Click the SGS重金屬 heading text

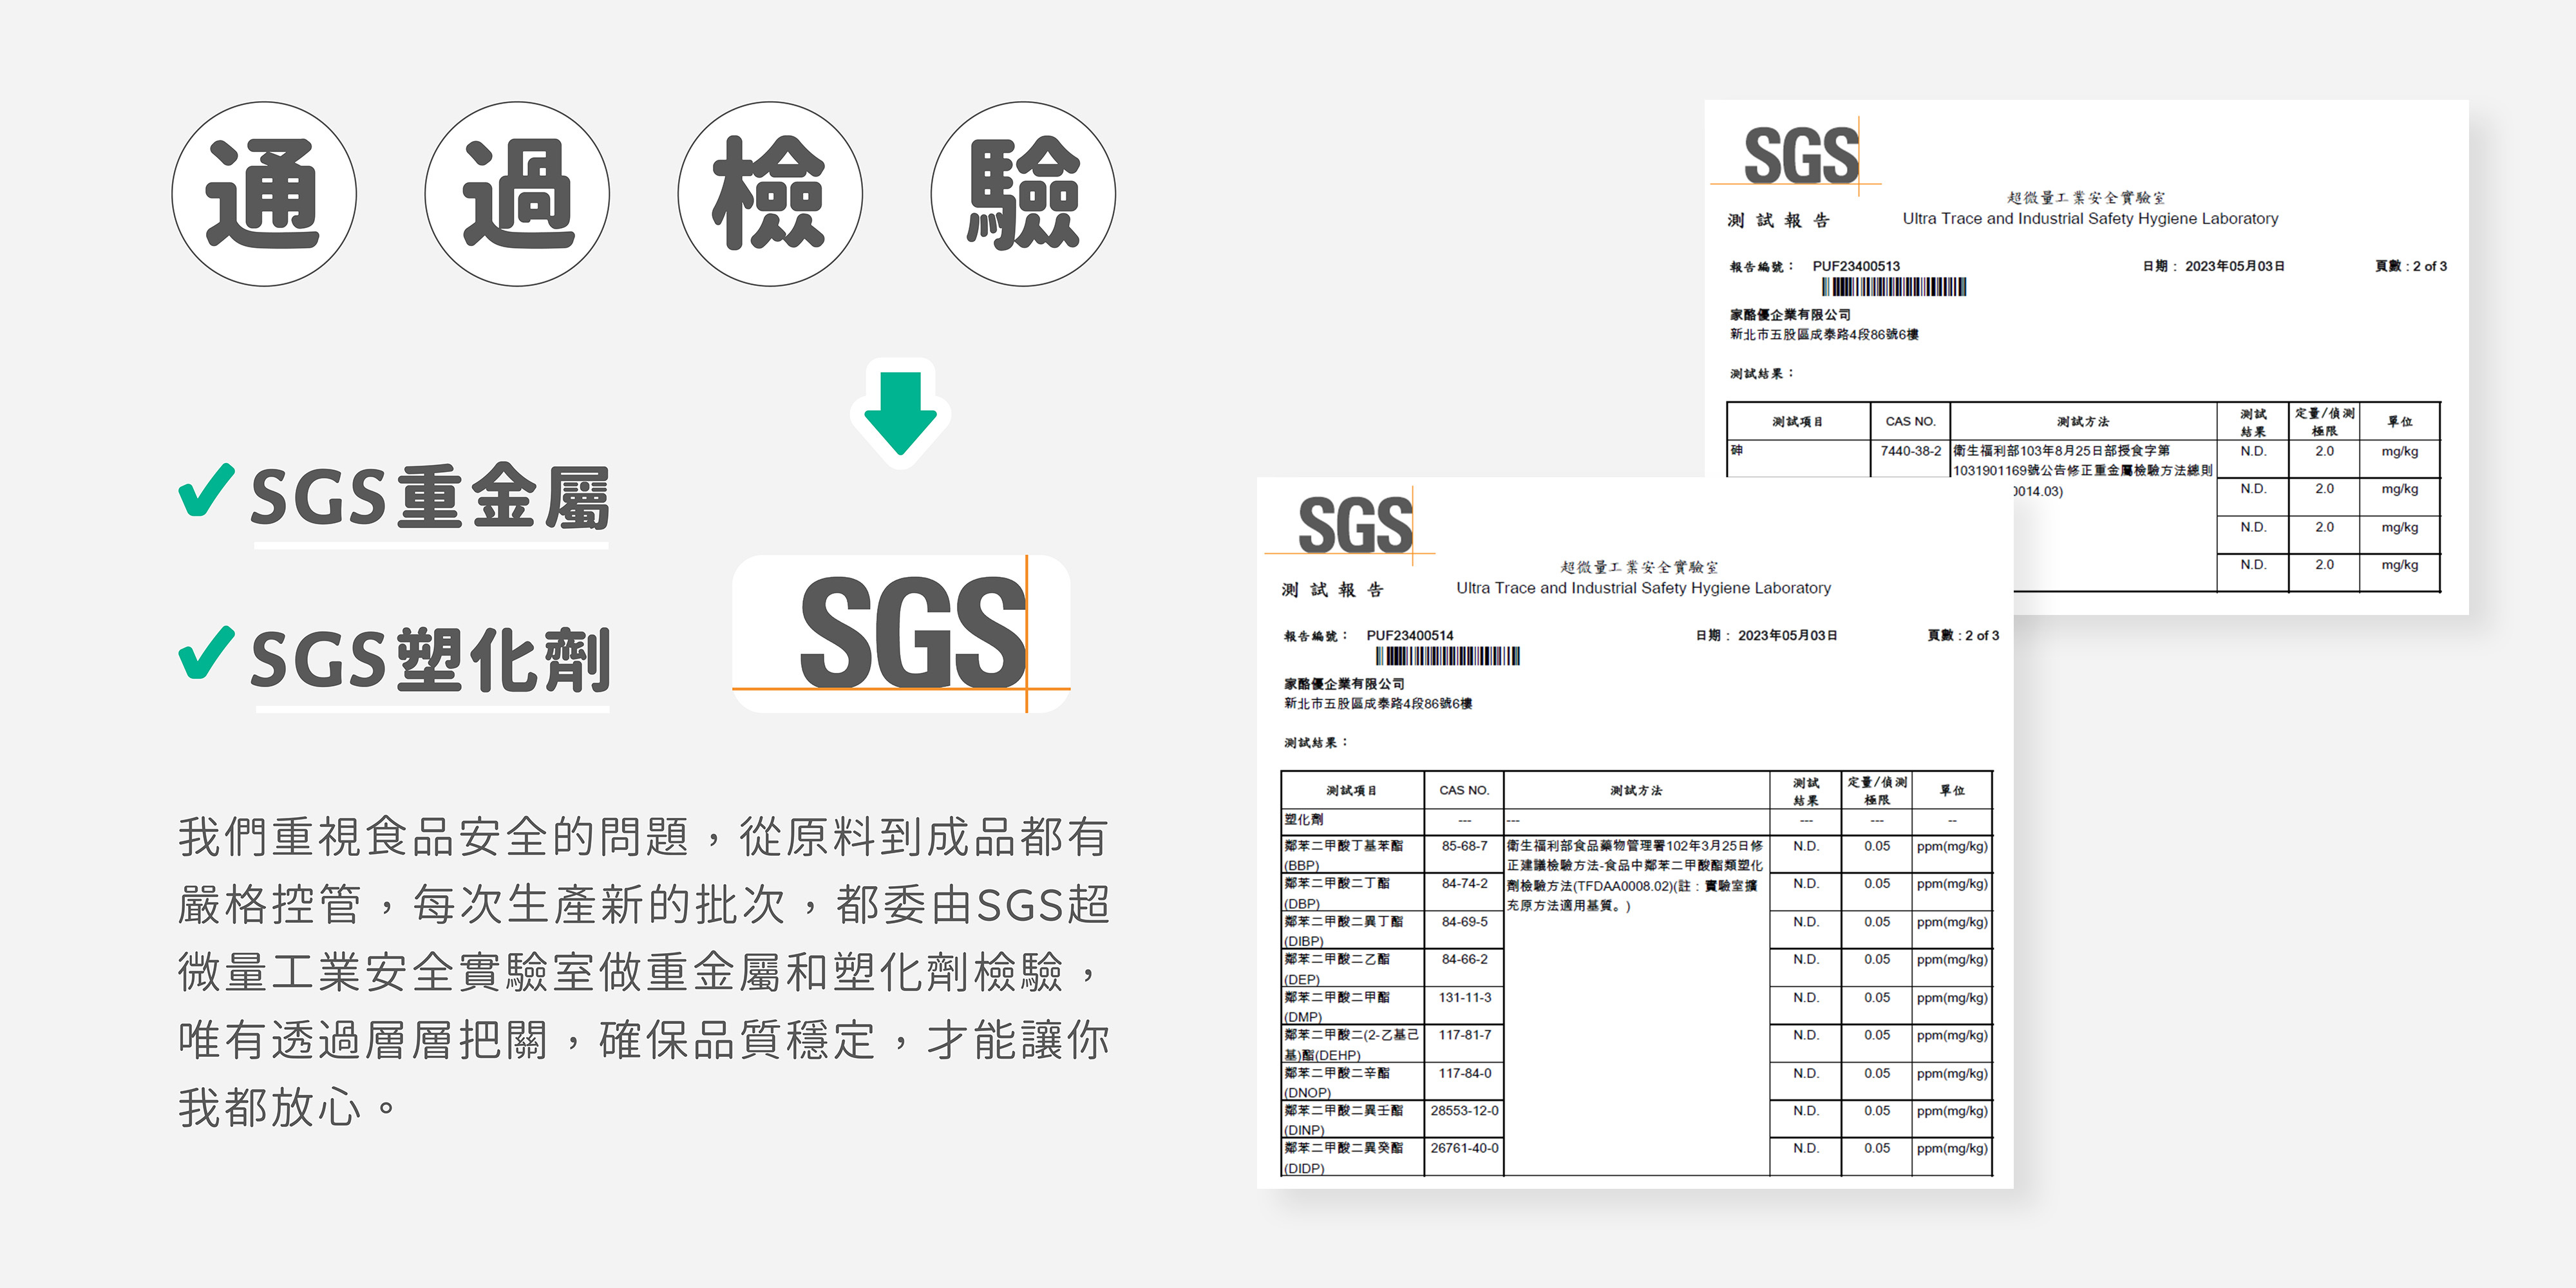coord(430,497)
